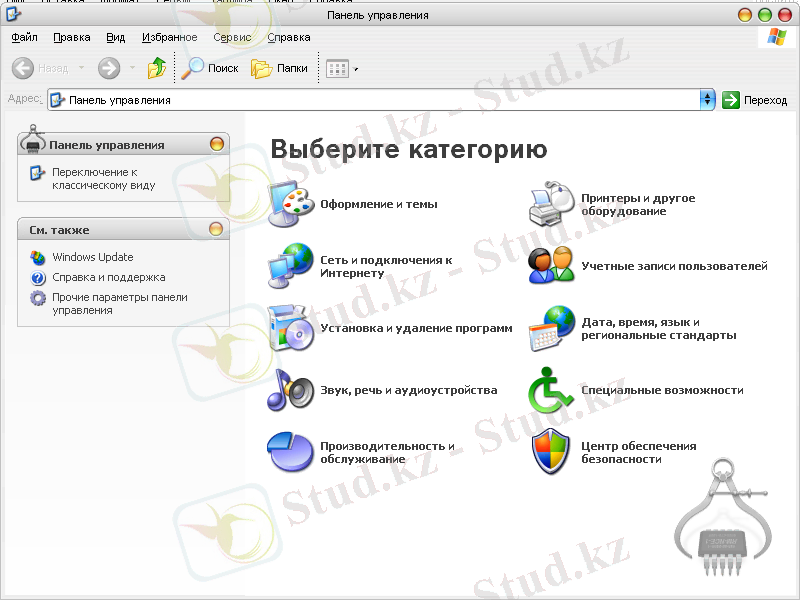Open the pie chart performance icon
Screen dimensions: 800x600
point(290,452)
